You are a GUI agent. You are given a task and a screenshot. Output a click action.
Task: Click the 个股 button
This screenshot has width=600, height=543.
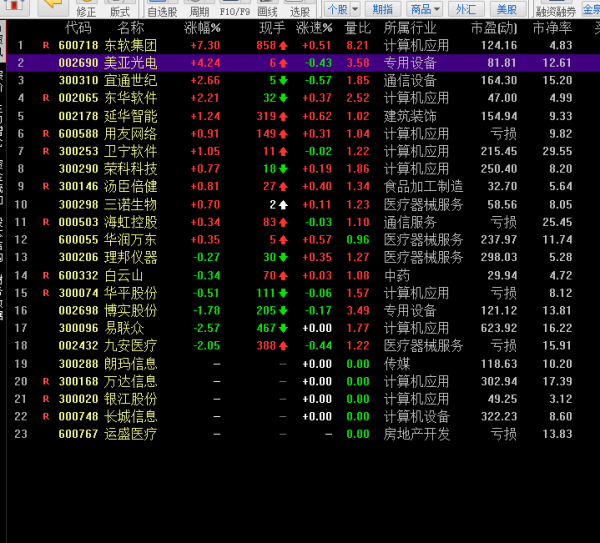(338, 9)
